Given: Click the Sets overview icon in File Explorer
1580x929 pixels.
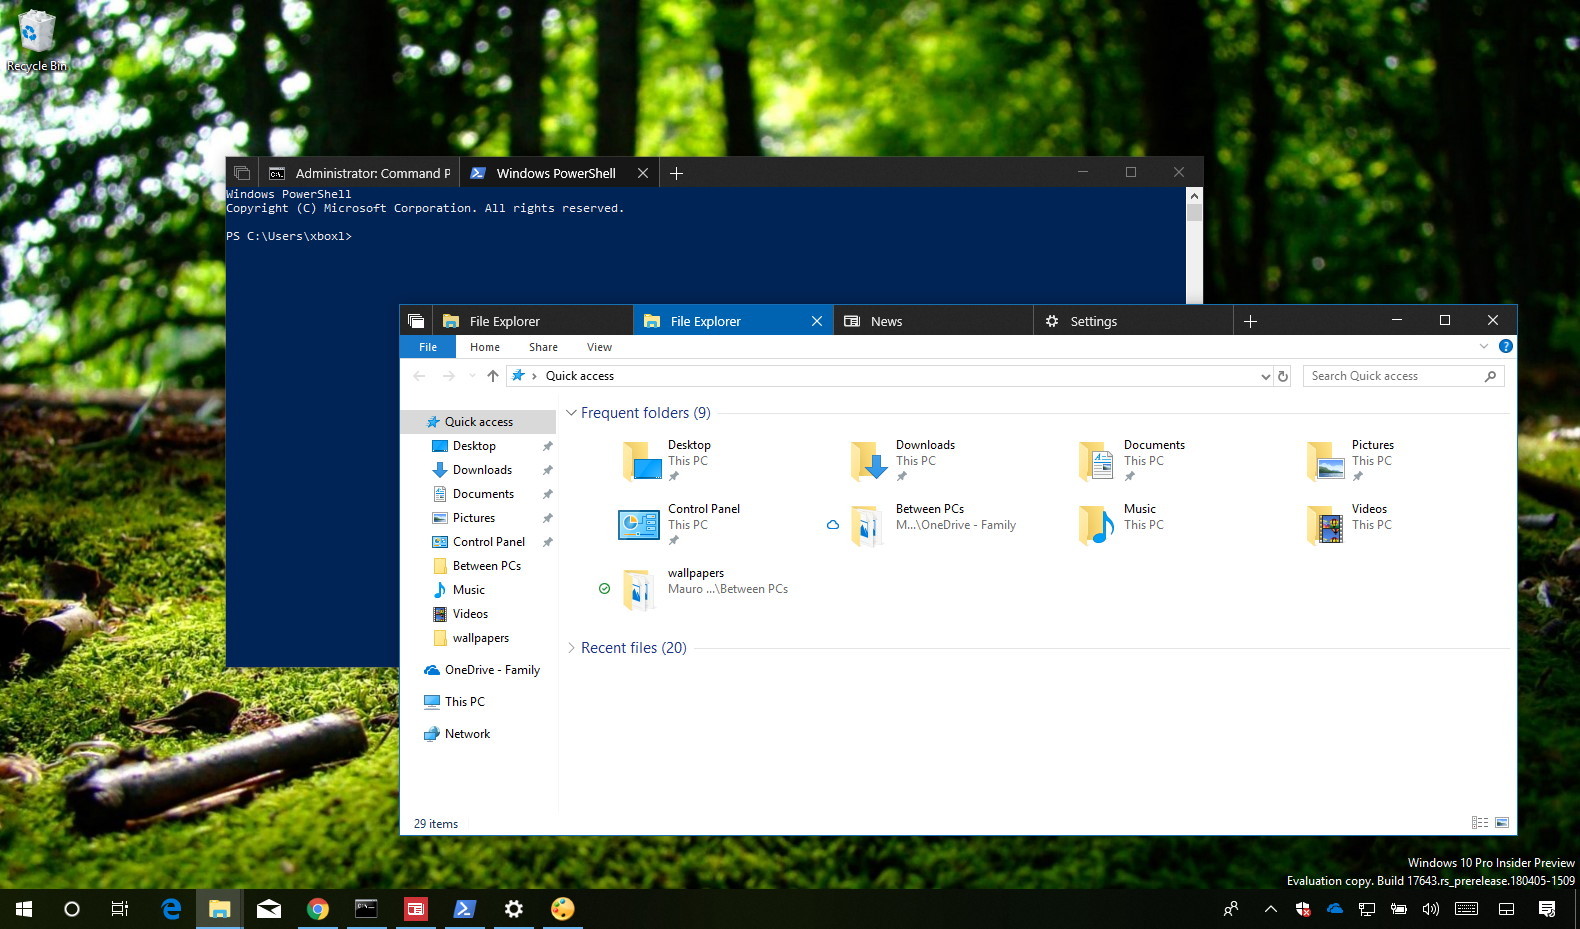Looking at the screenshot, I should click(x=416, y=321).
